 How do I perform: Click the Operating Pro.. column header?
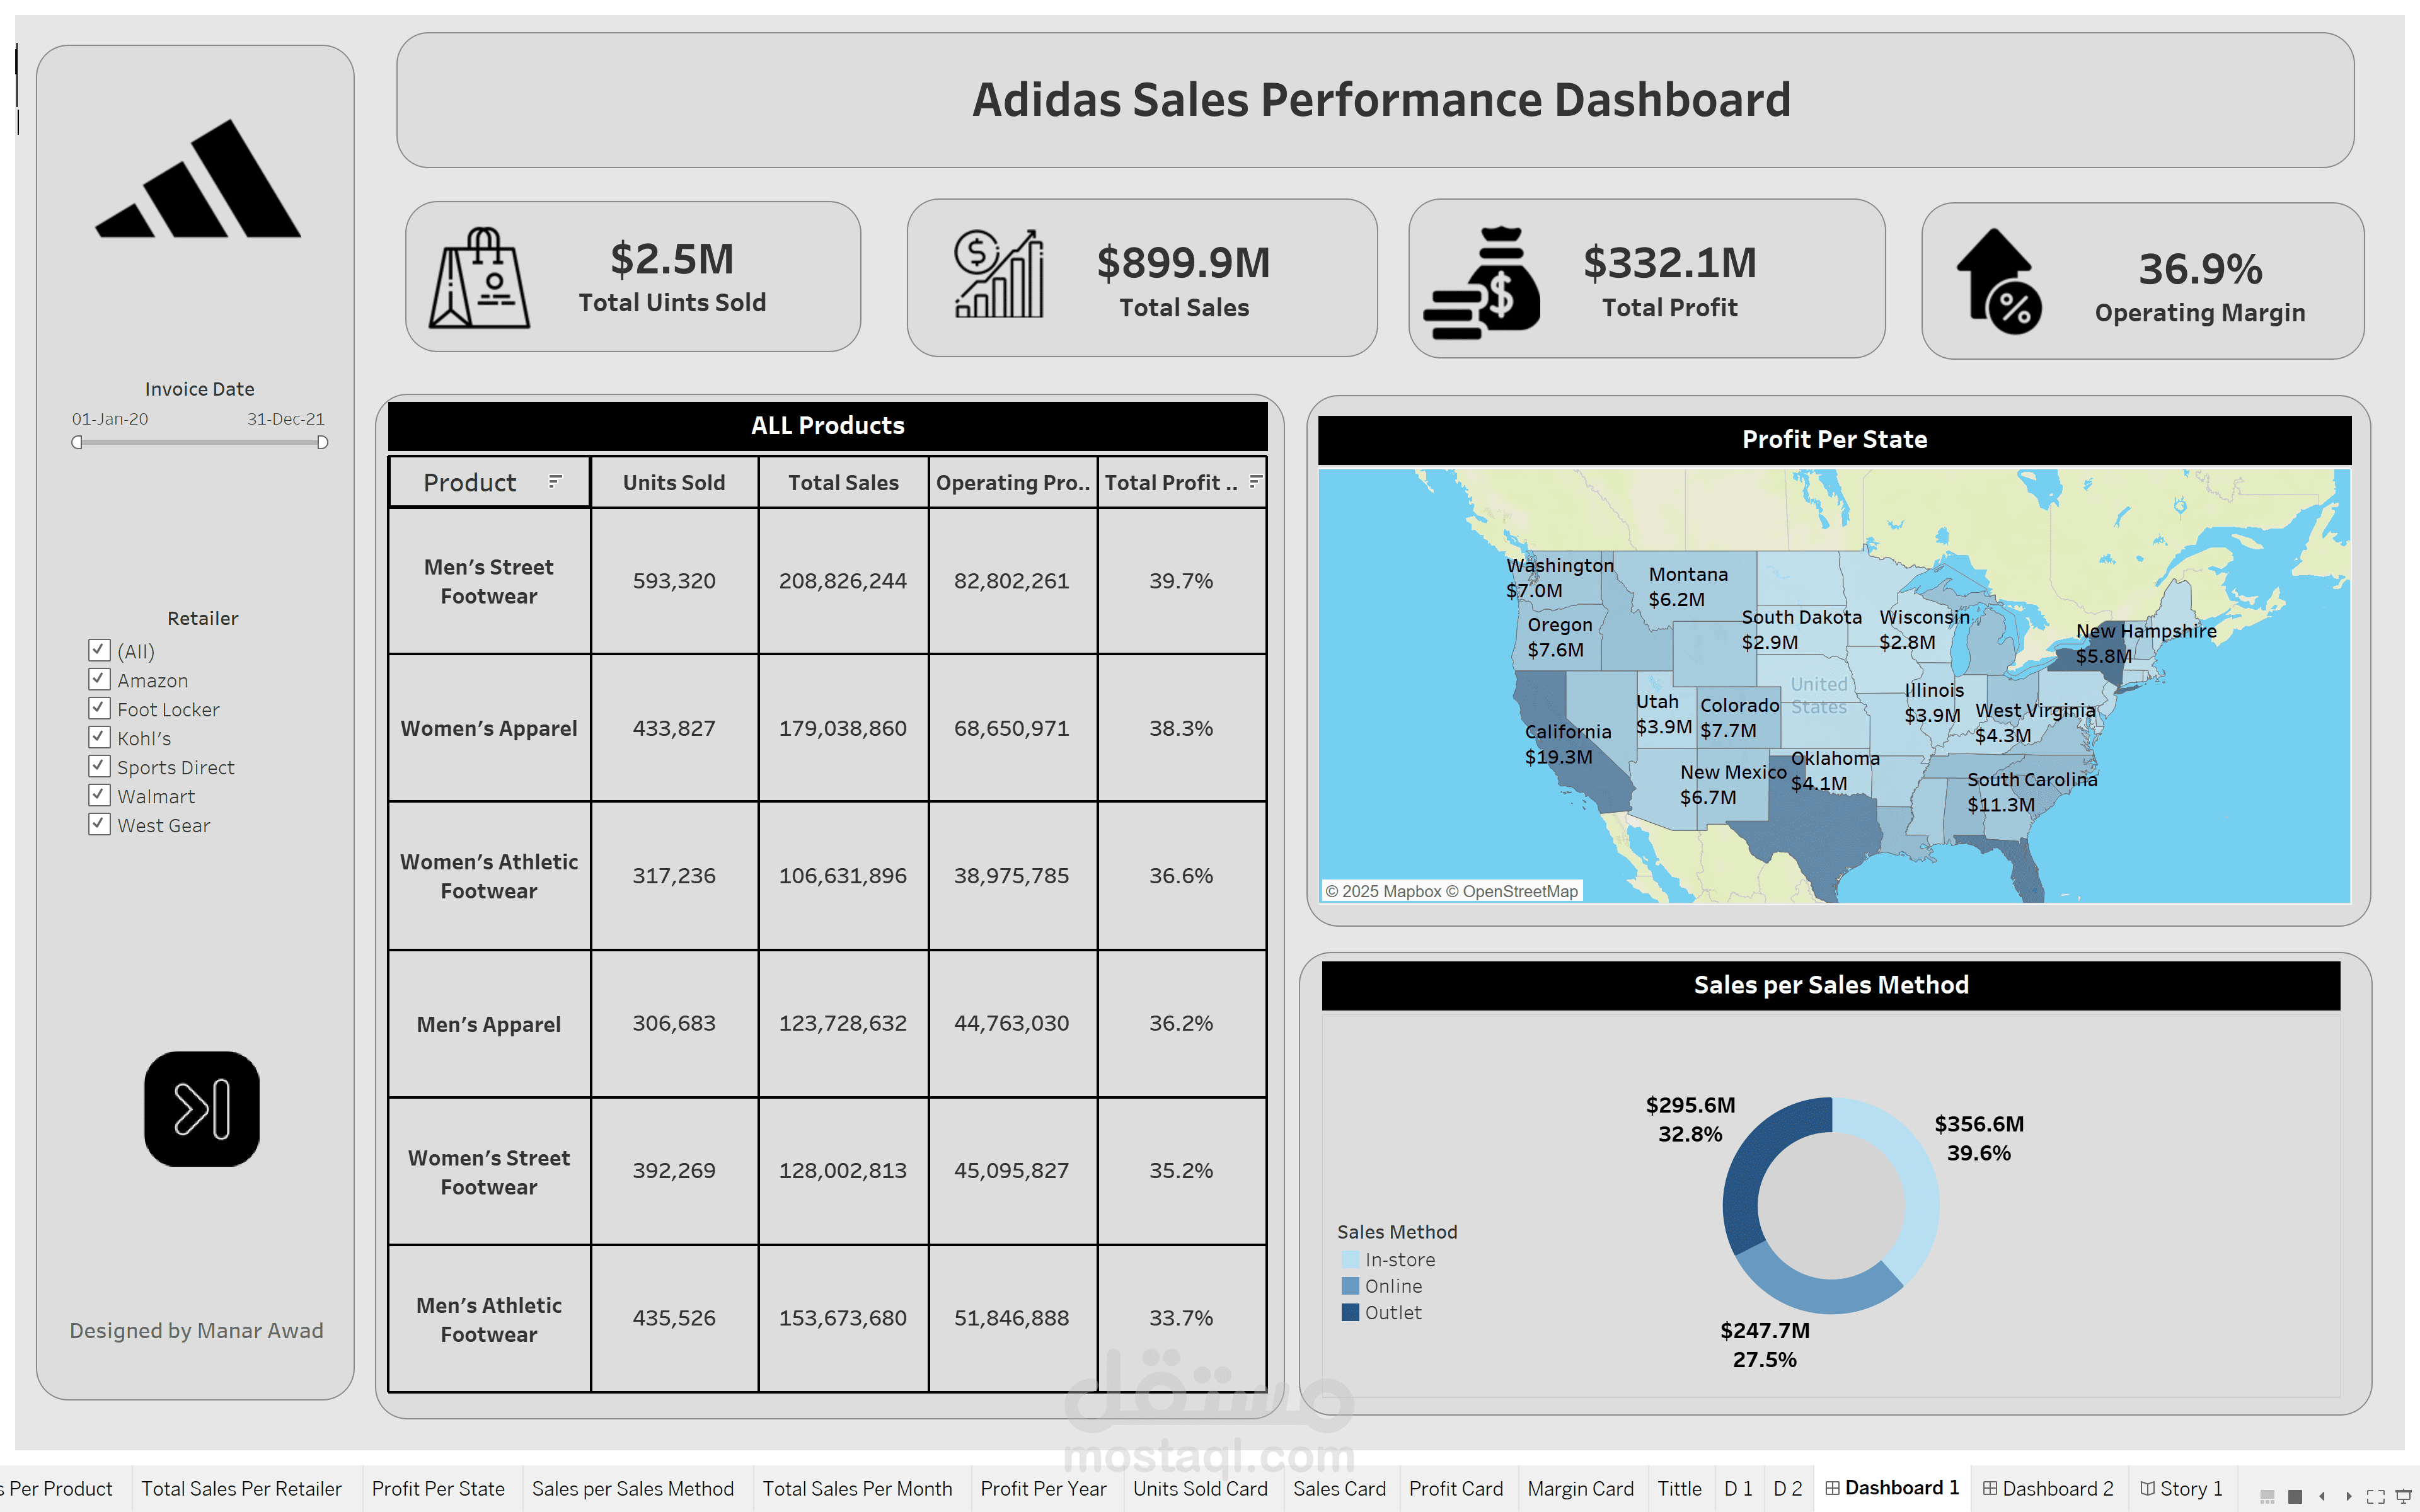coord(1012,482)
